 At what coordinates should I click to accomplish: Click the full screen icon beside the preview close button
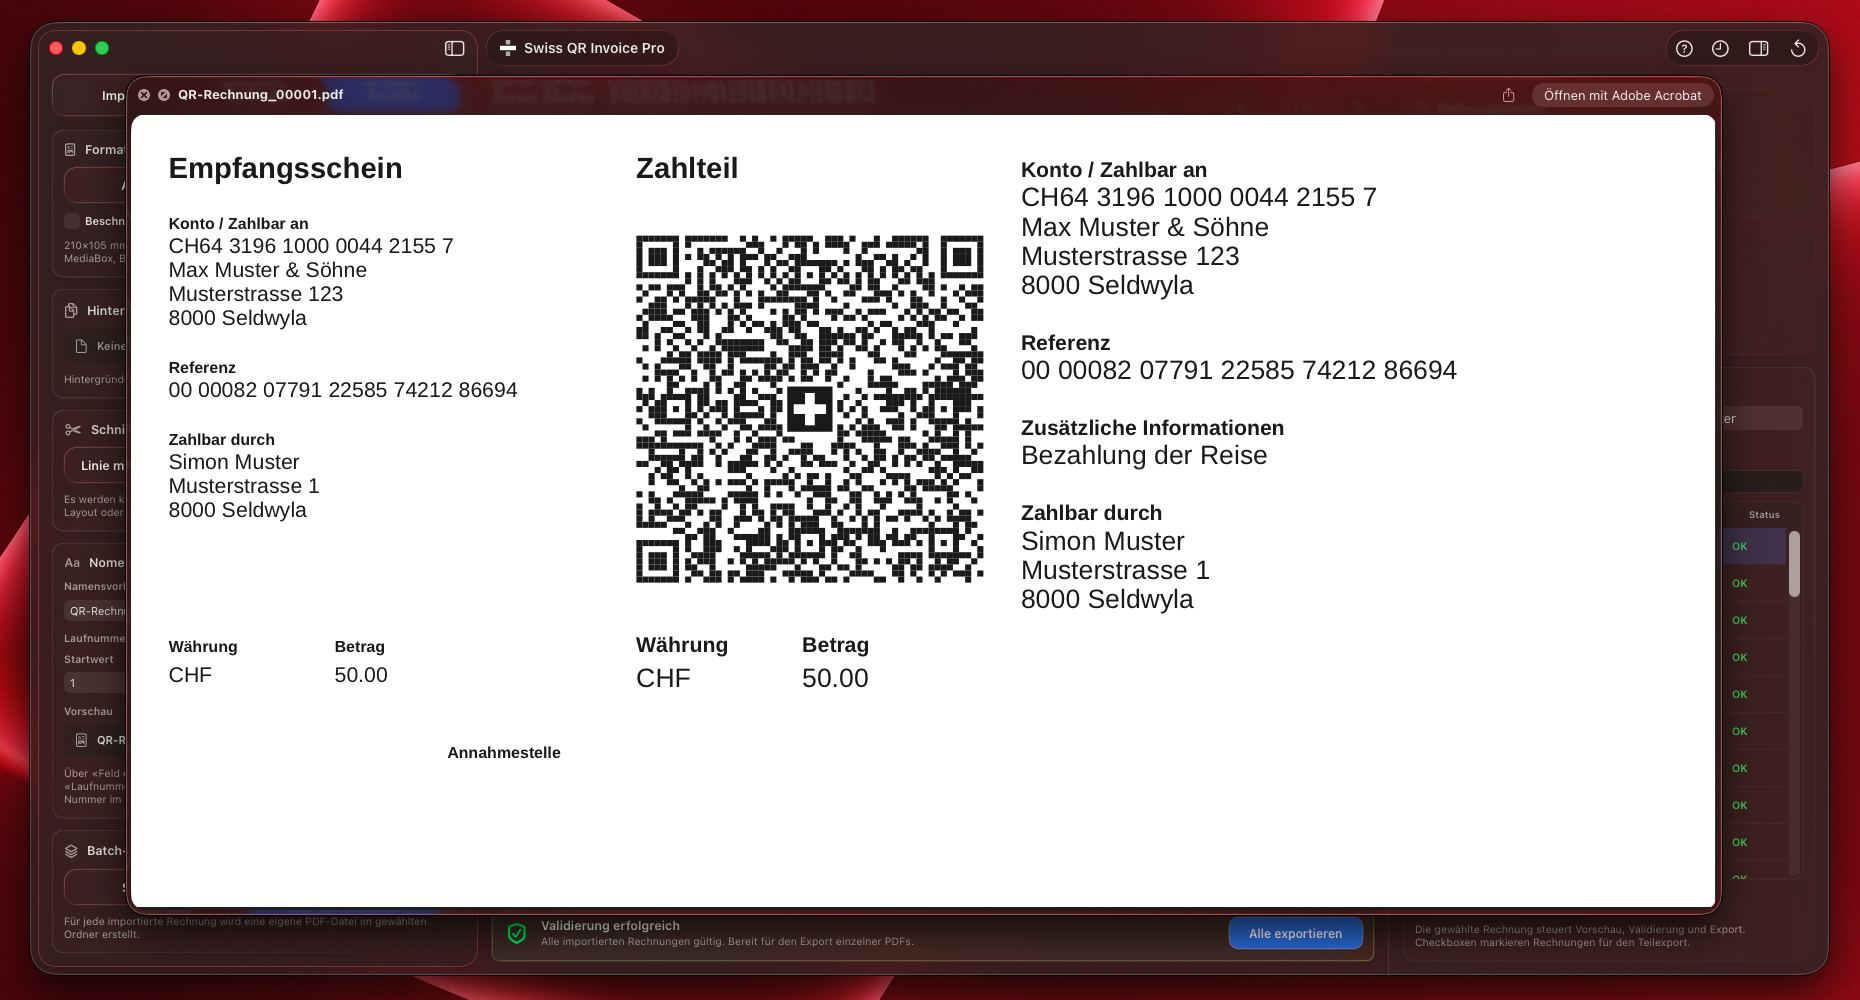point(164,95)
